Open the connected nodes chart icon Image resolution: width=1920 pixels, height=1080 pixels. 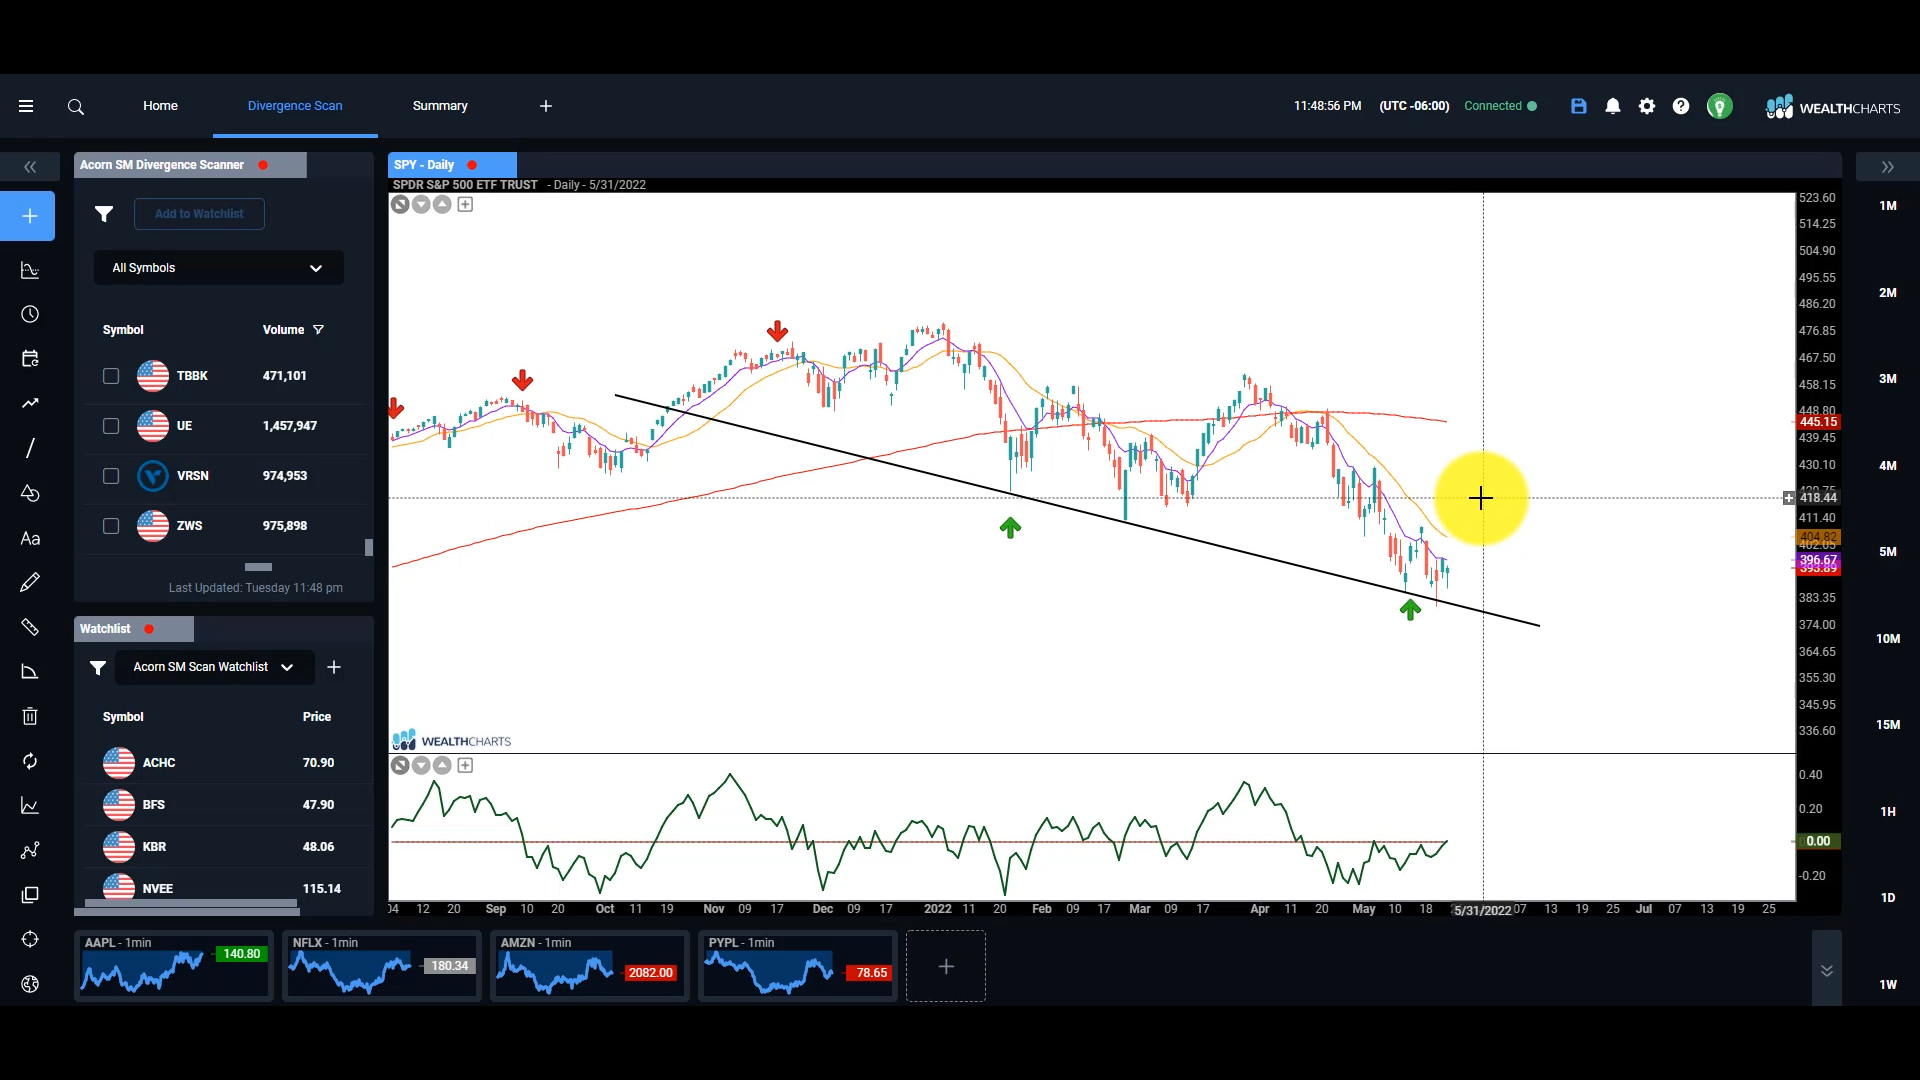[30, 850]
